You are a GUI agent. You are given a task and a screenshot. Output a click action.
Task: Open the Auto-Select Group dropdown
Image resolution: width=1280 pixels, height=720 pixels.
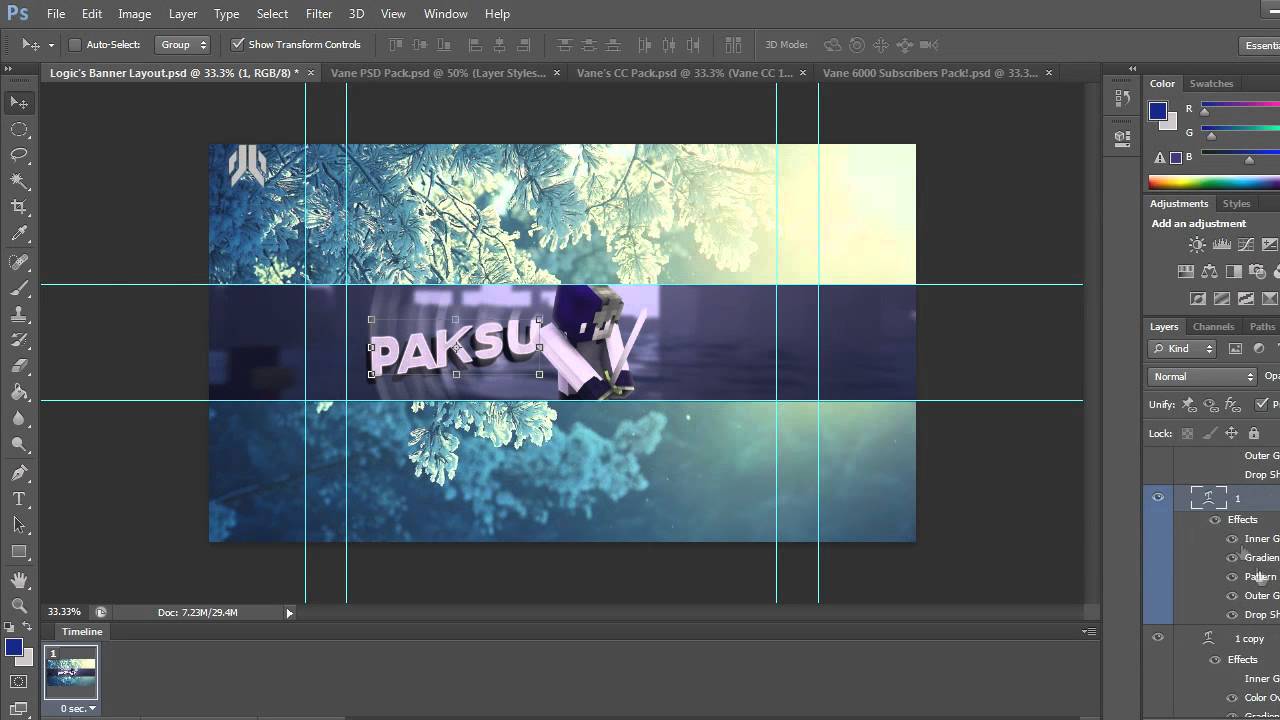click(x=182, y=44)
